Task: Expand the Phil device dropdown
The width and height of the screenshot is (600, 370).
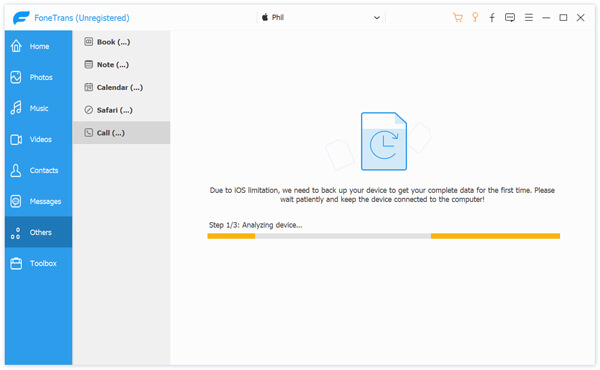Action: (x=321, y=18)
